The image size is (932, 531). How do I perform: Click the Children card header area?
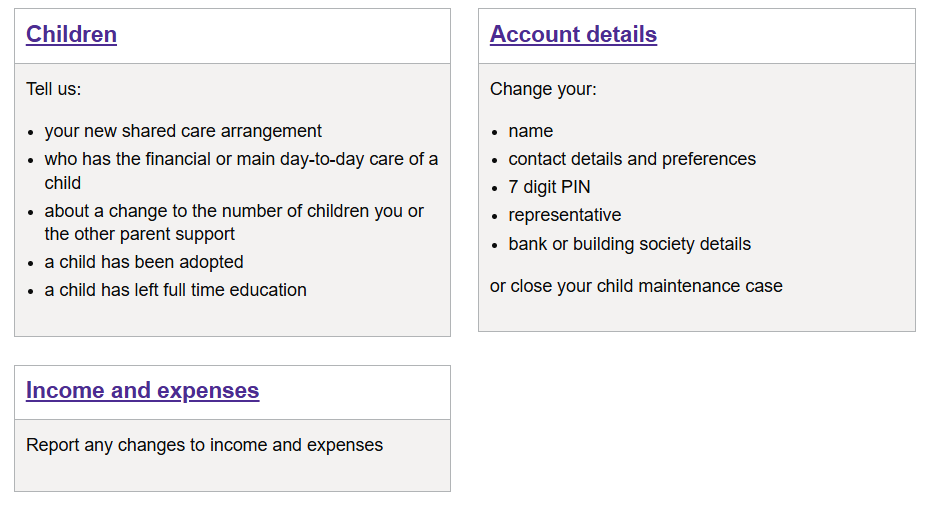tap(232, 36)
